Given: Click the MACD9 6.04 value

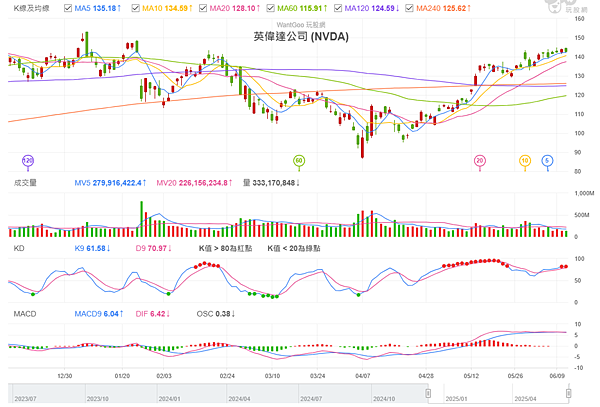Looking at the screenshot, I should pyautogui.click(x=99, y=314).
